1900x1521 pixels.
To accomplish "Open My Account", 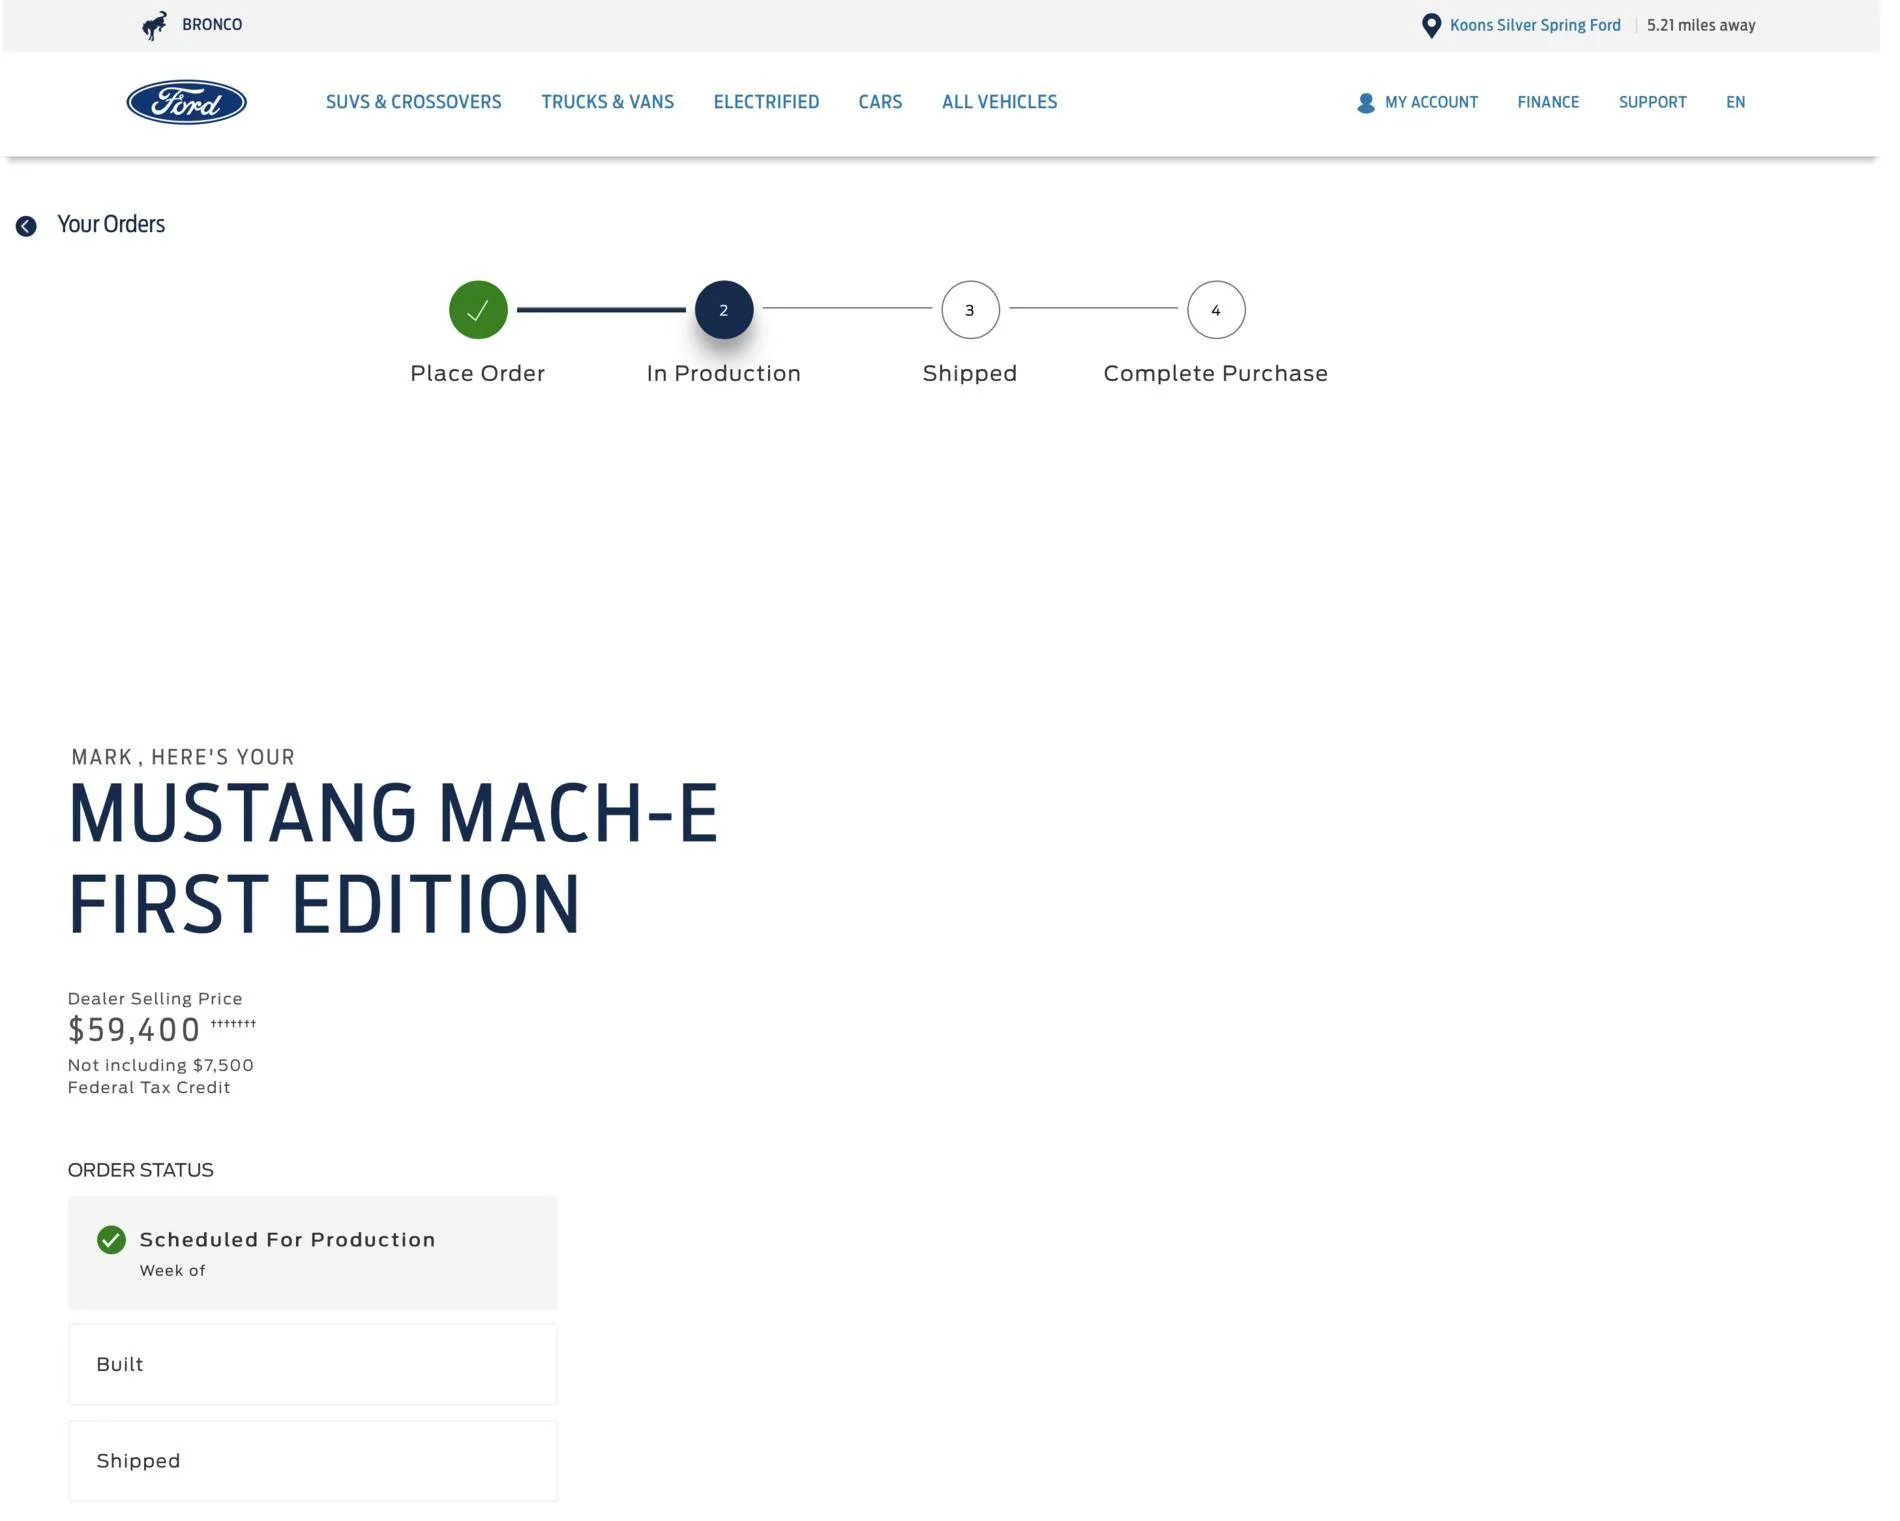I will (1431, 102).
